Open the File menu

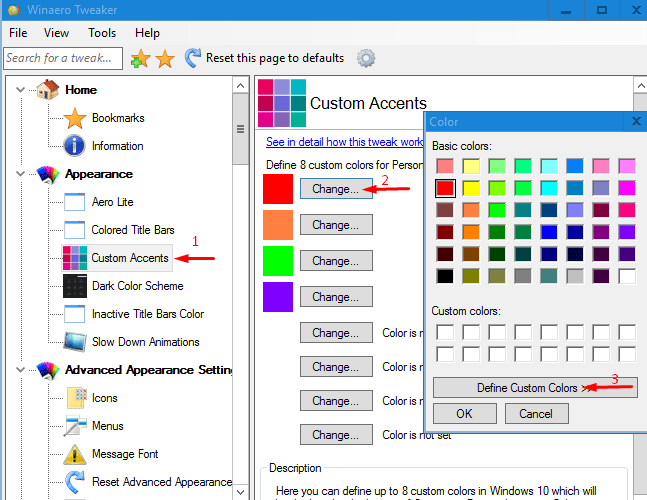pos(18,33)
